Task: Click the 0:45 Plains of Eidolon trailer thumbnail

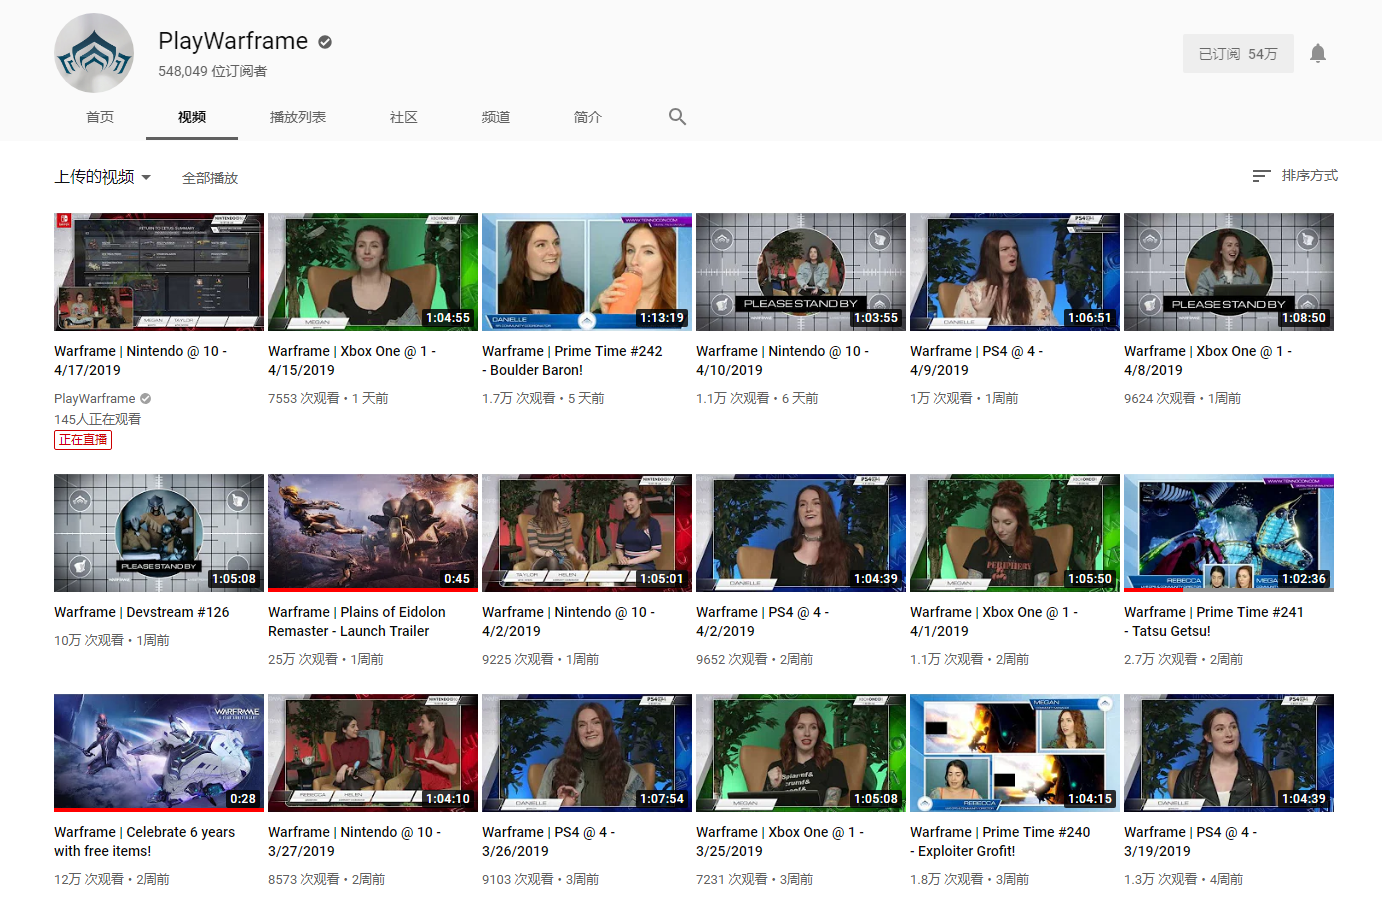Action: pyautogui.click(x=373, y=533)
